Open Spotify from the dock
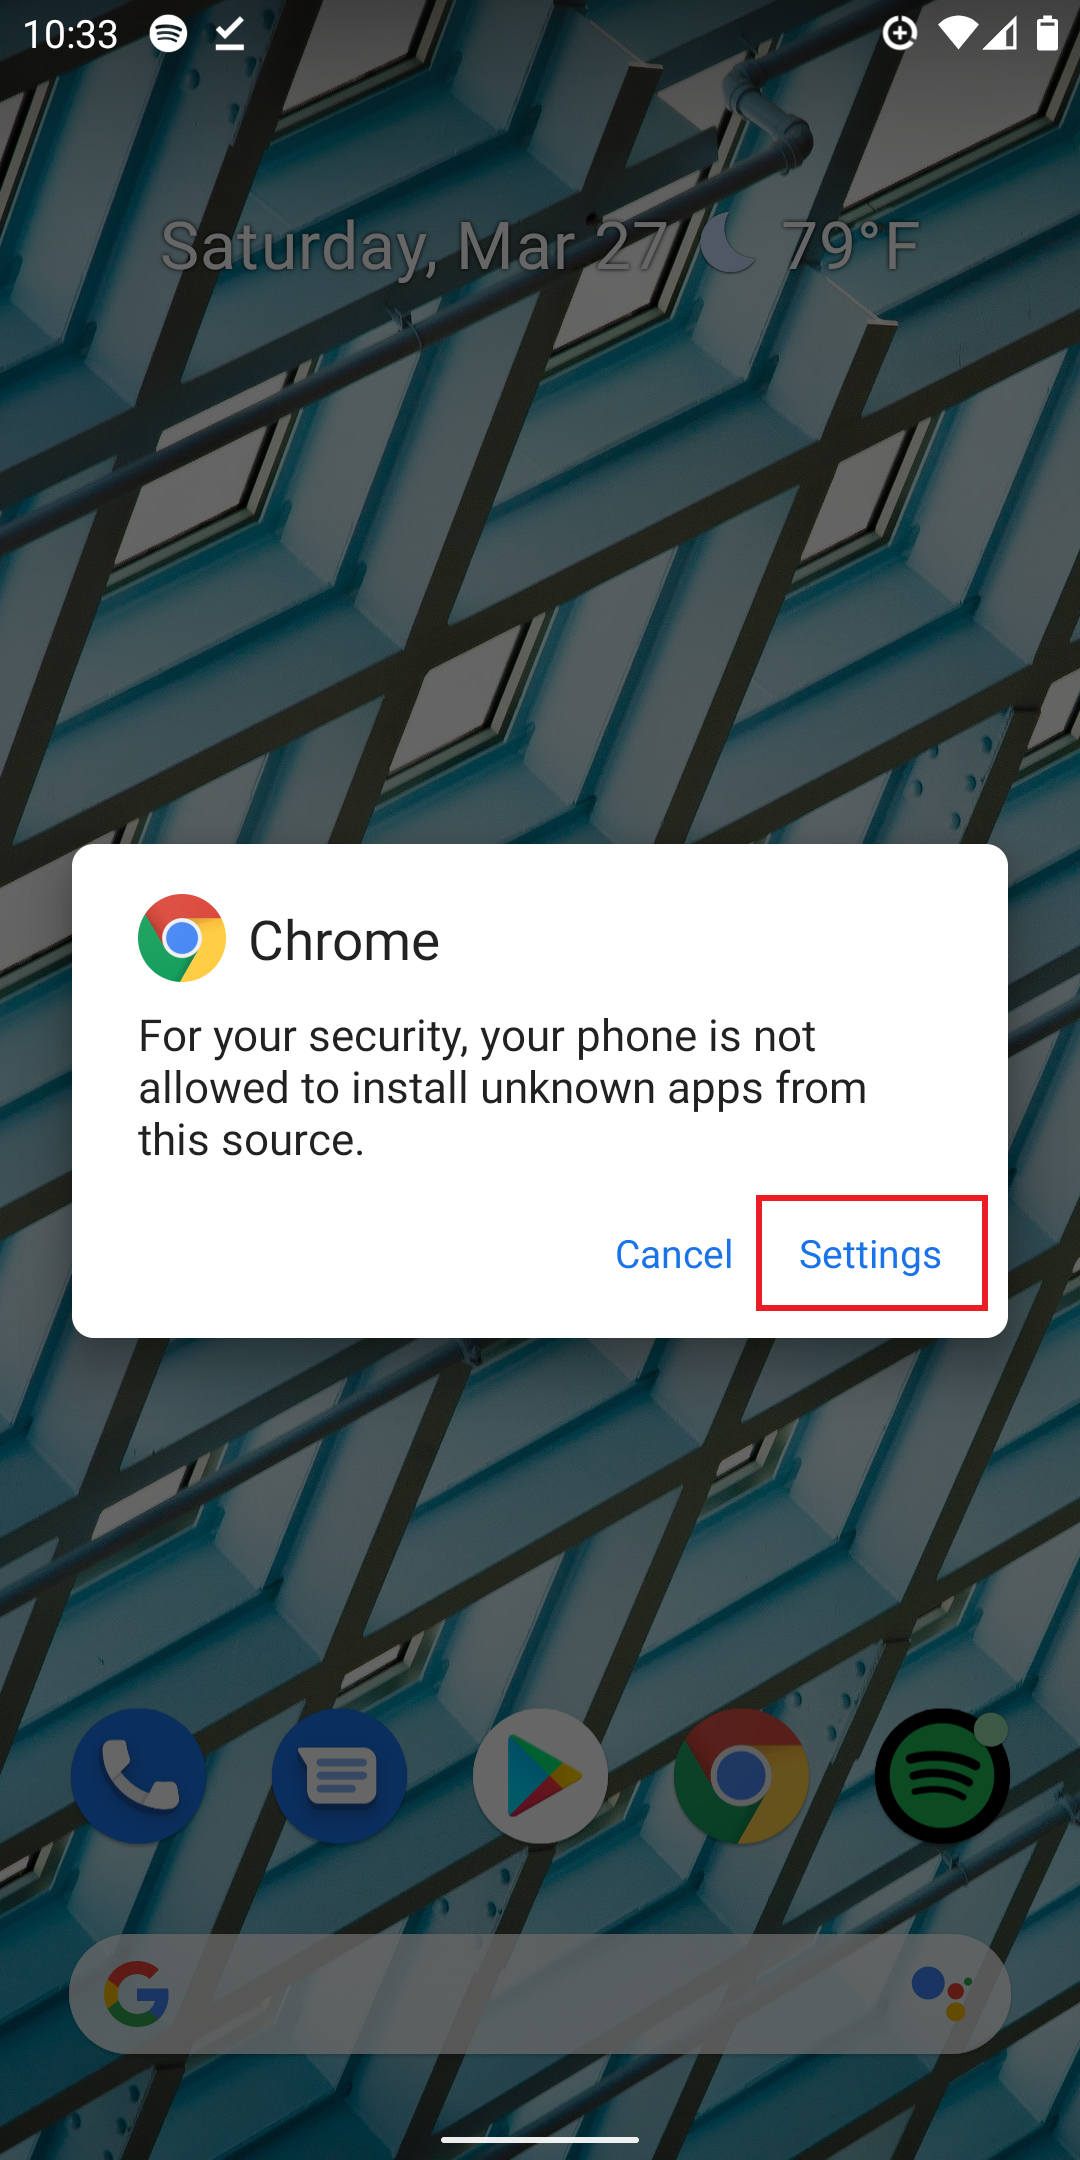This screenshot has width=1080, height=2160. coord(942,1776)
